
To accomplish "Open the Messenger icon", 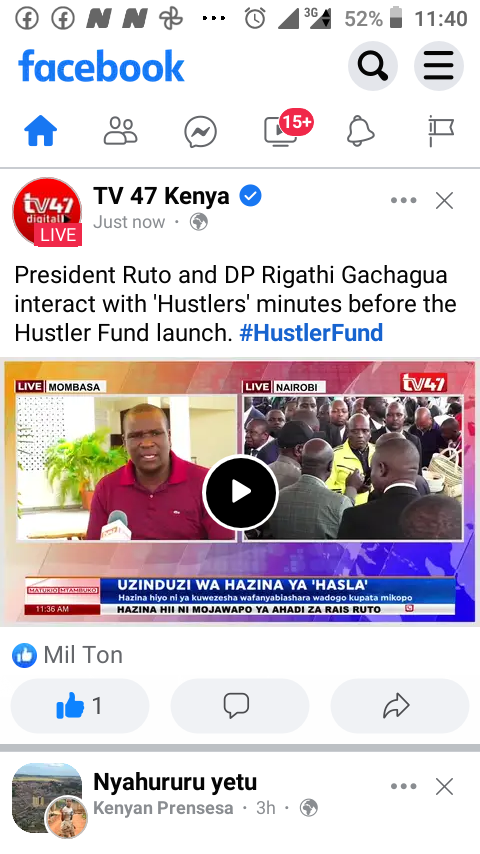I will click(200, 131).
